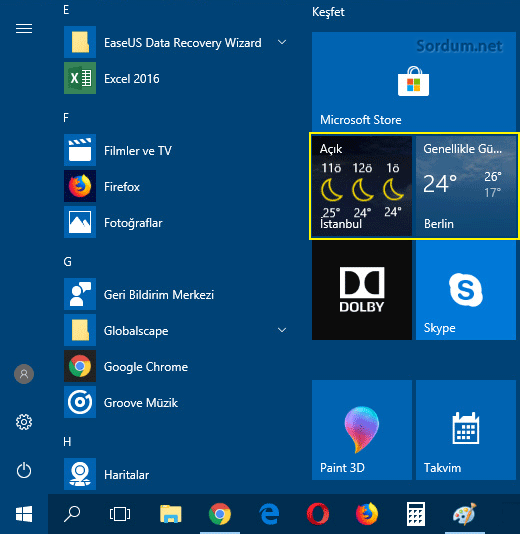Image resolution: width=520 pixels, height=534 pixels.
Task: Expand the Globalscape folder chevron
Action: (x=282, y=330)
